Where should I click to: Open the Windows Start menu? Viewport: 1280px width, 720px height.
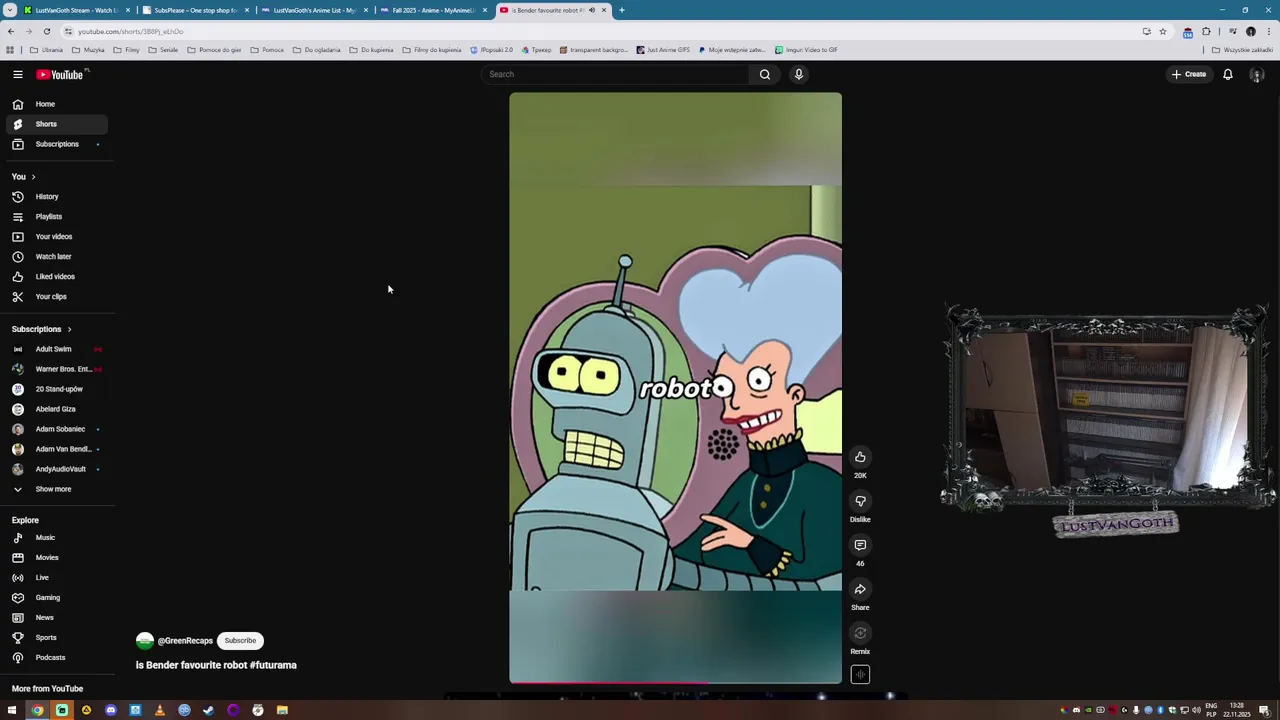coord(12,711)
